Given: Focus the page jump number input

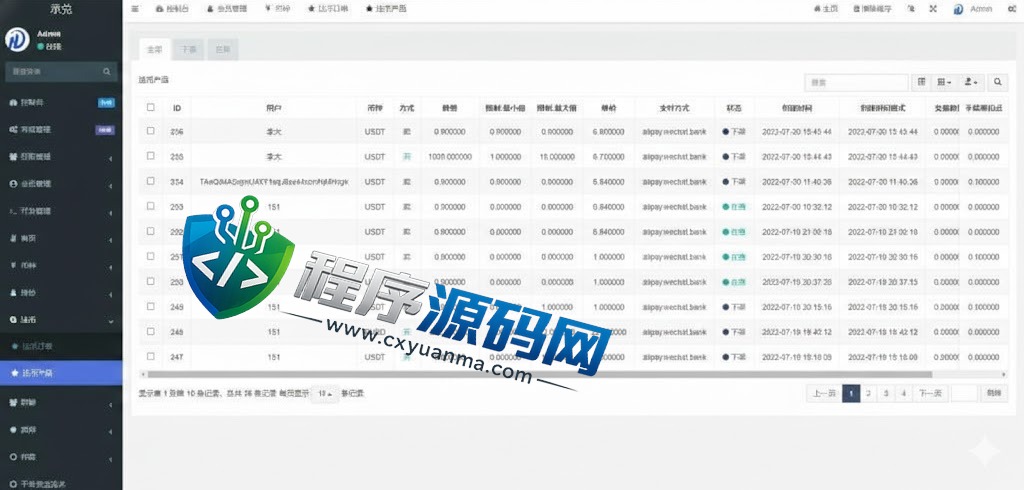Looking at the screenshot, I should 964,393.
